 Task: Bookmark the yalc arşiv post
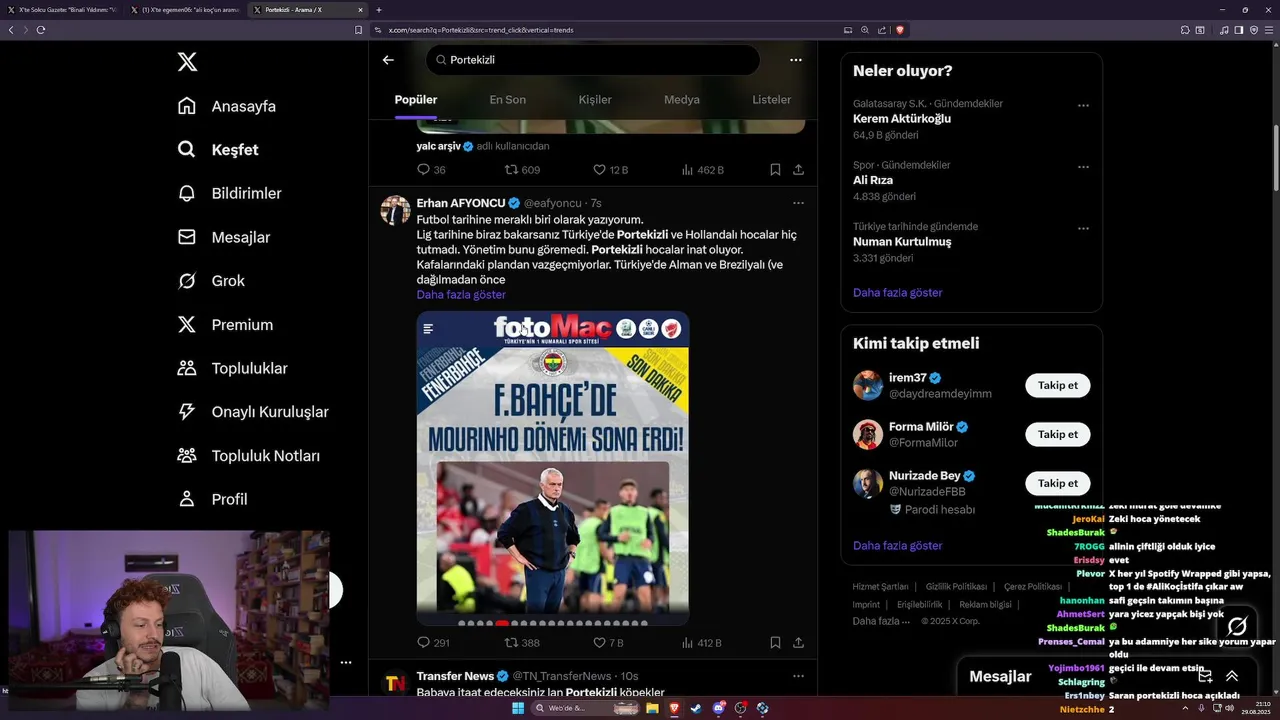(x=775, y=170)
